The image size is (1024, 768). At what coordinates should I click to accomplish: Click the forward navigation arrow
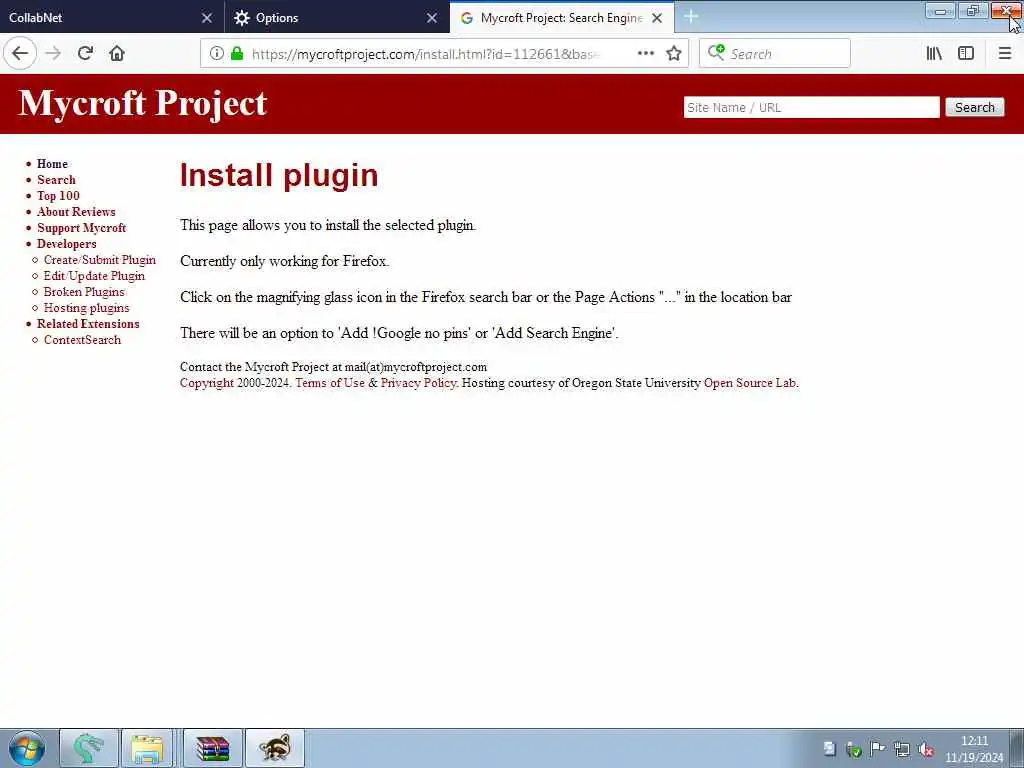pos(54,54)
